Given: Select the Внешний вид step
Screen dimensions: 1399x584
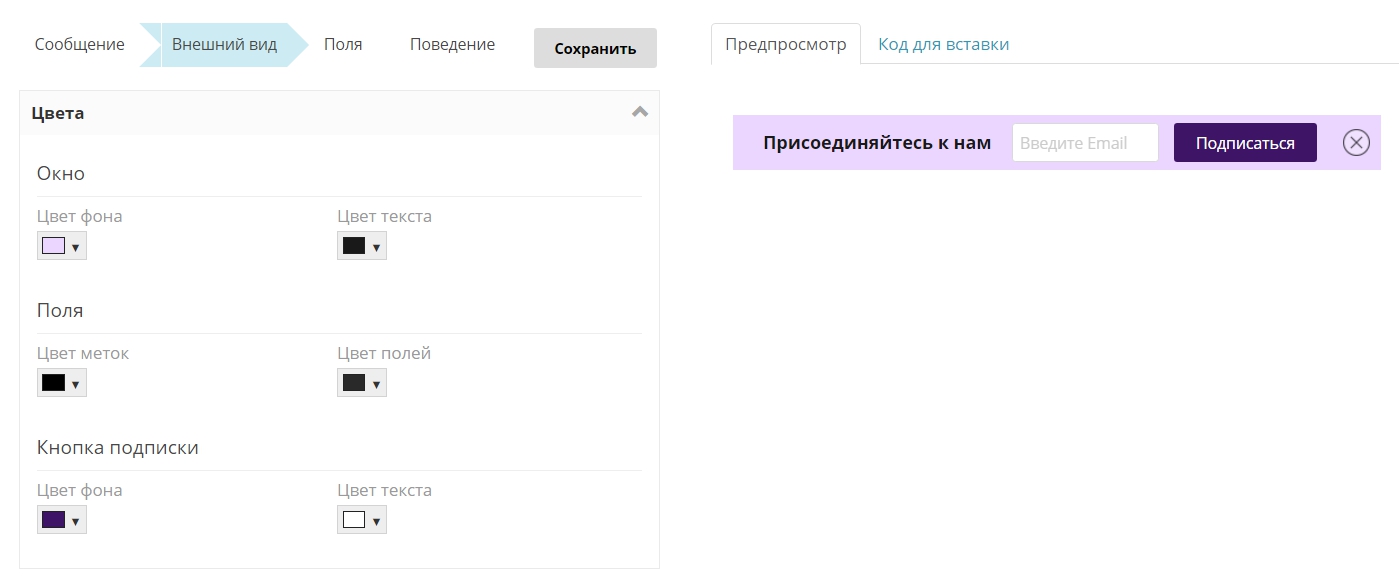Looking at the screenshot, I should pos(224,45).
